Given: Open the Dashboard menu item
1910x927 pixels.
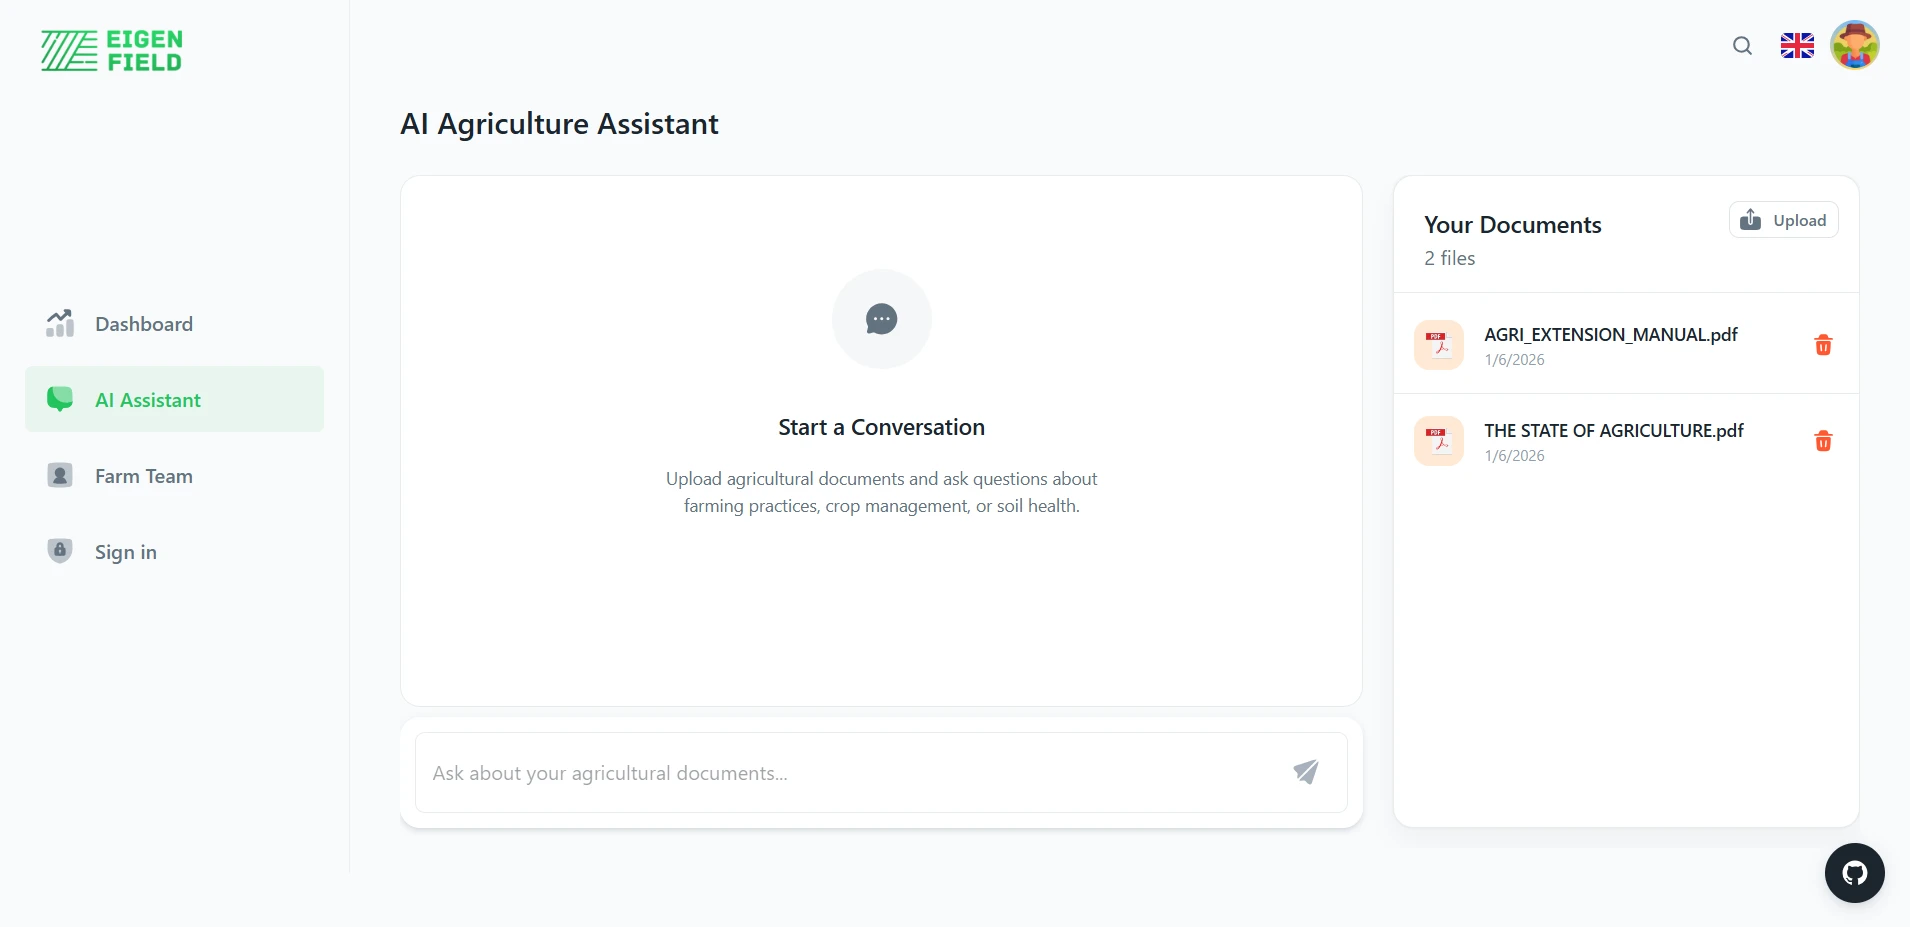Looking at the screenshot, I should pos(144,324).
